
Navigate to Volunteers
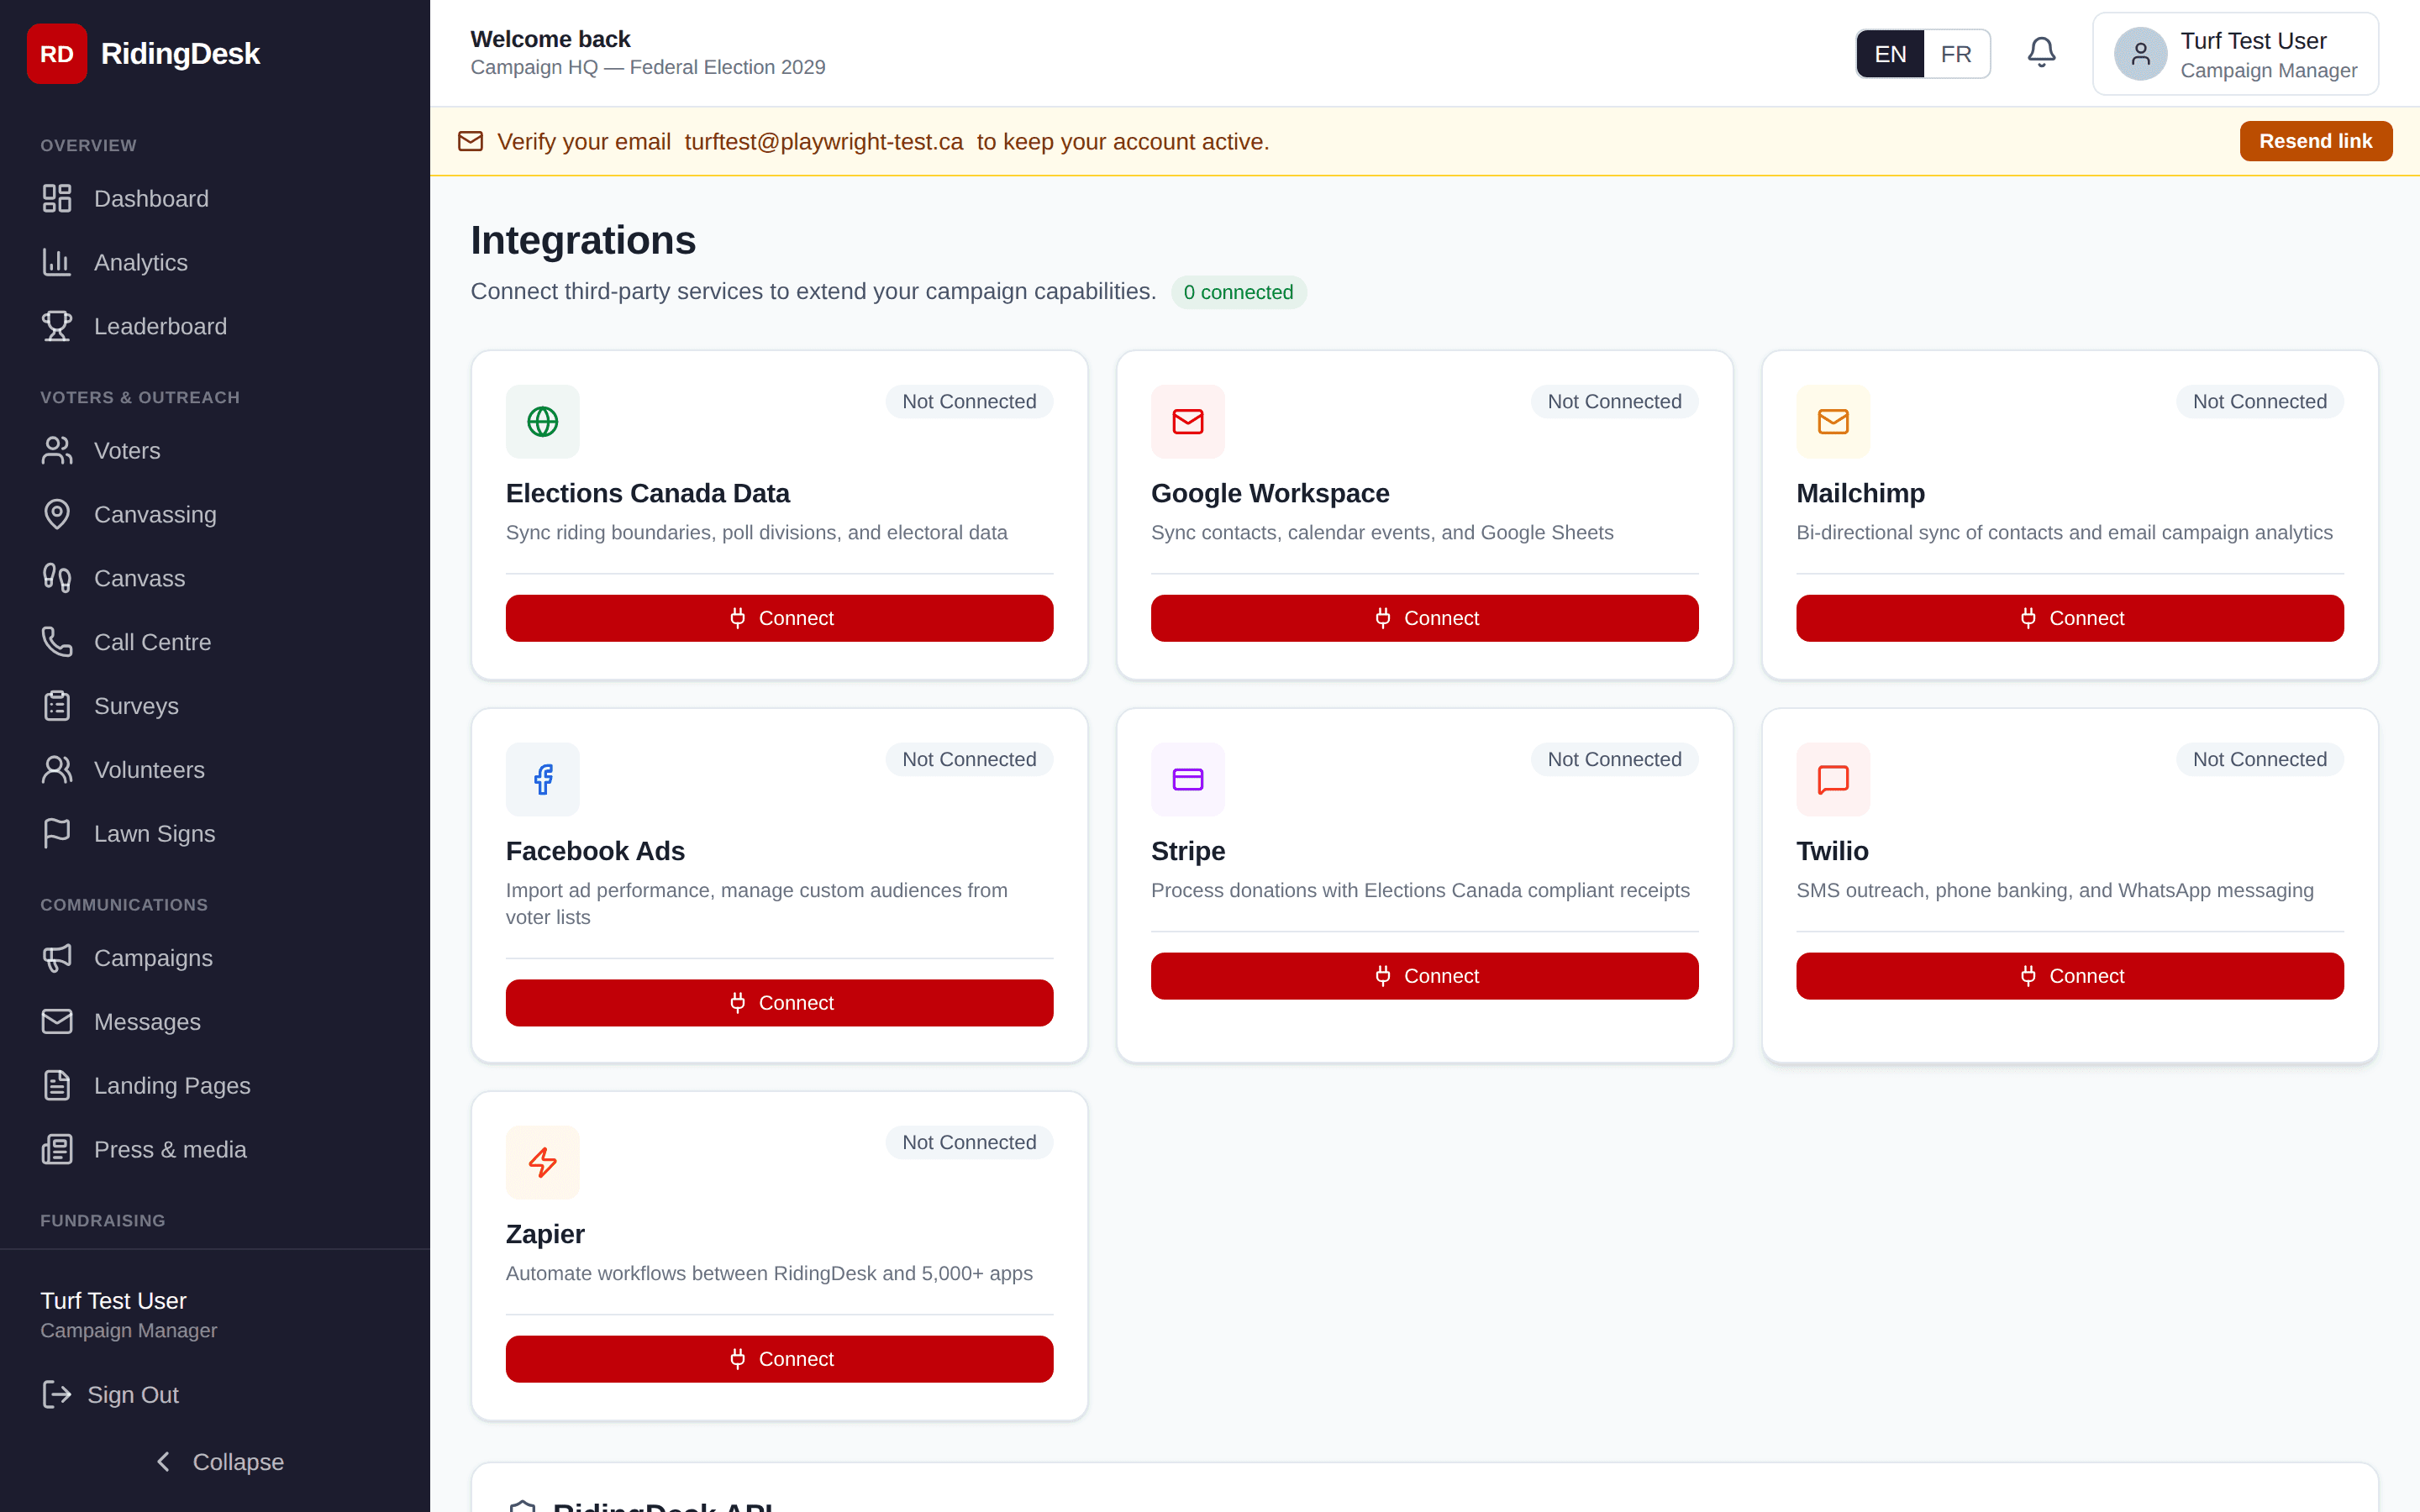point(215,770)
